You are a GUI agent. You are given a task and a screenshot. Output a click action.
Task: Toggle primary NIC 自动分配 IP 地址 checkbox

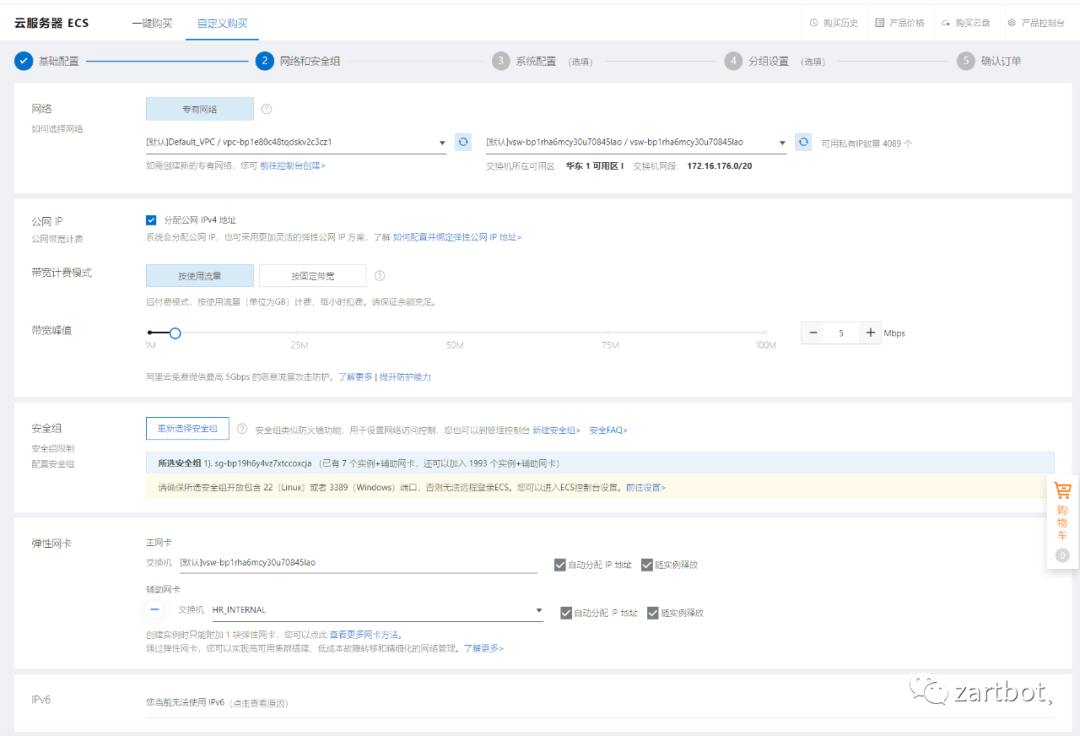(x=560, y=565)
